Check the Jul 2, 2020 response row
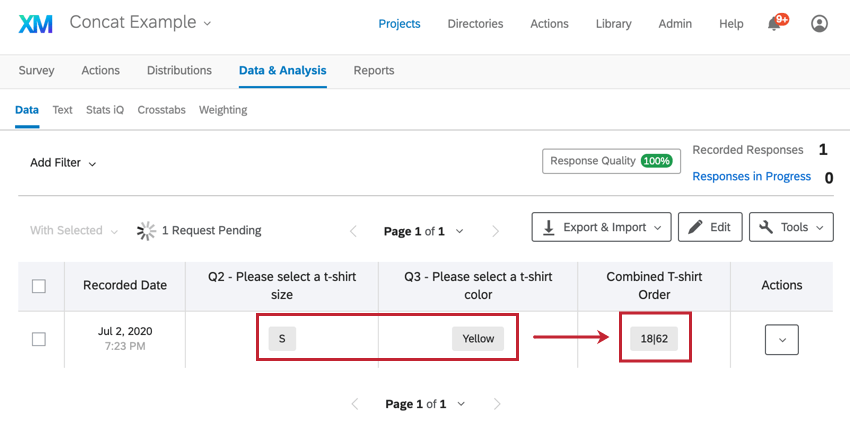850x425 pixels. 38,339
